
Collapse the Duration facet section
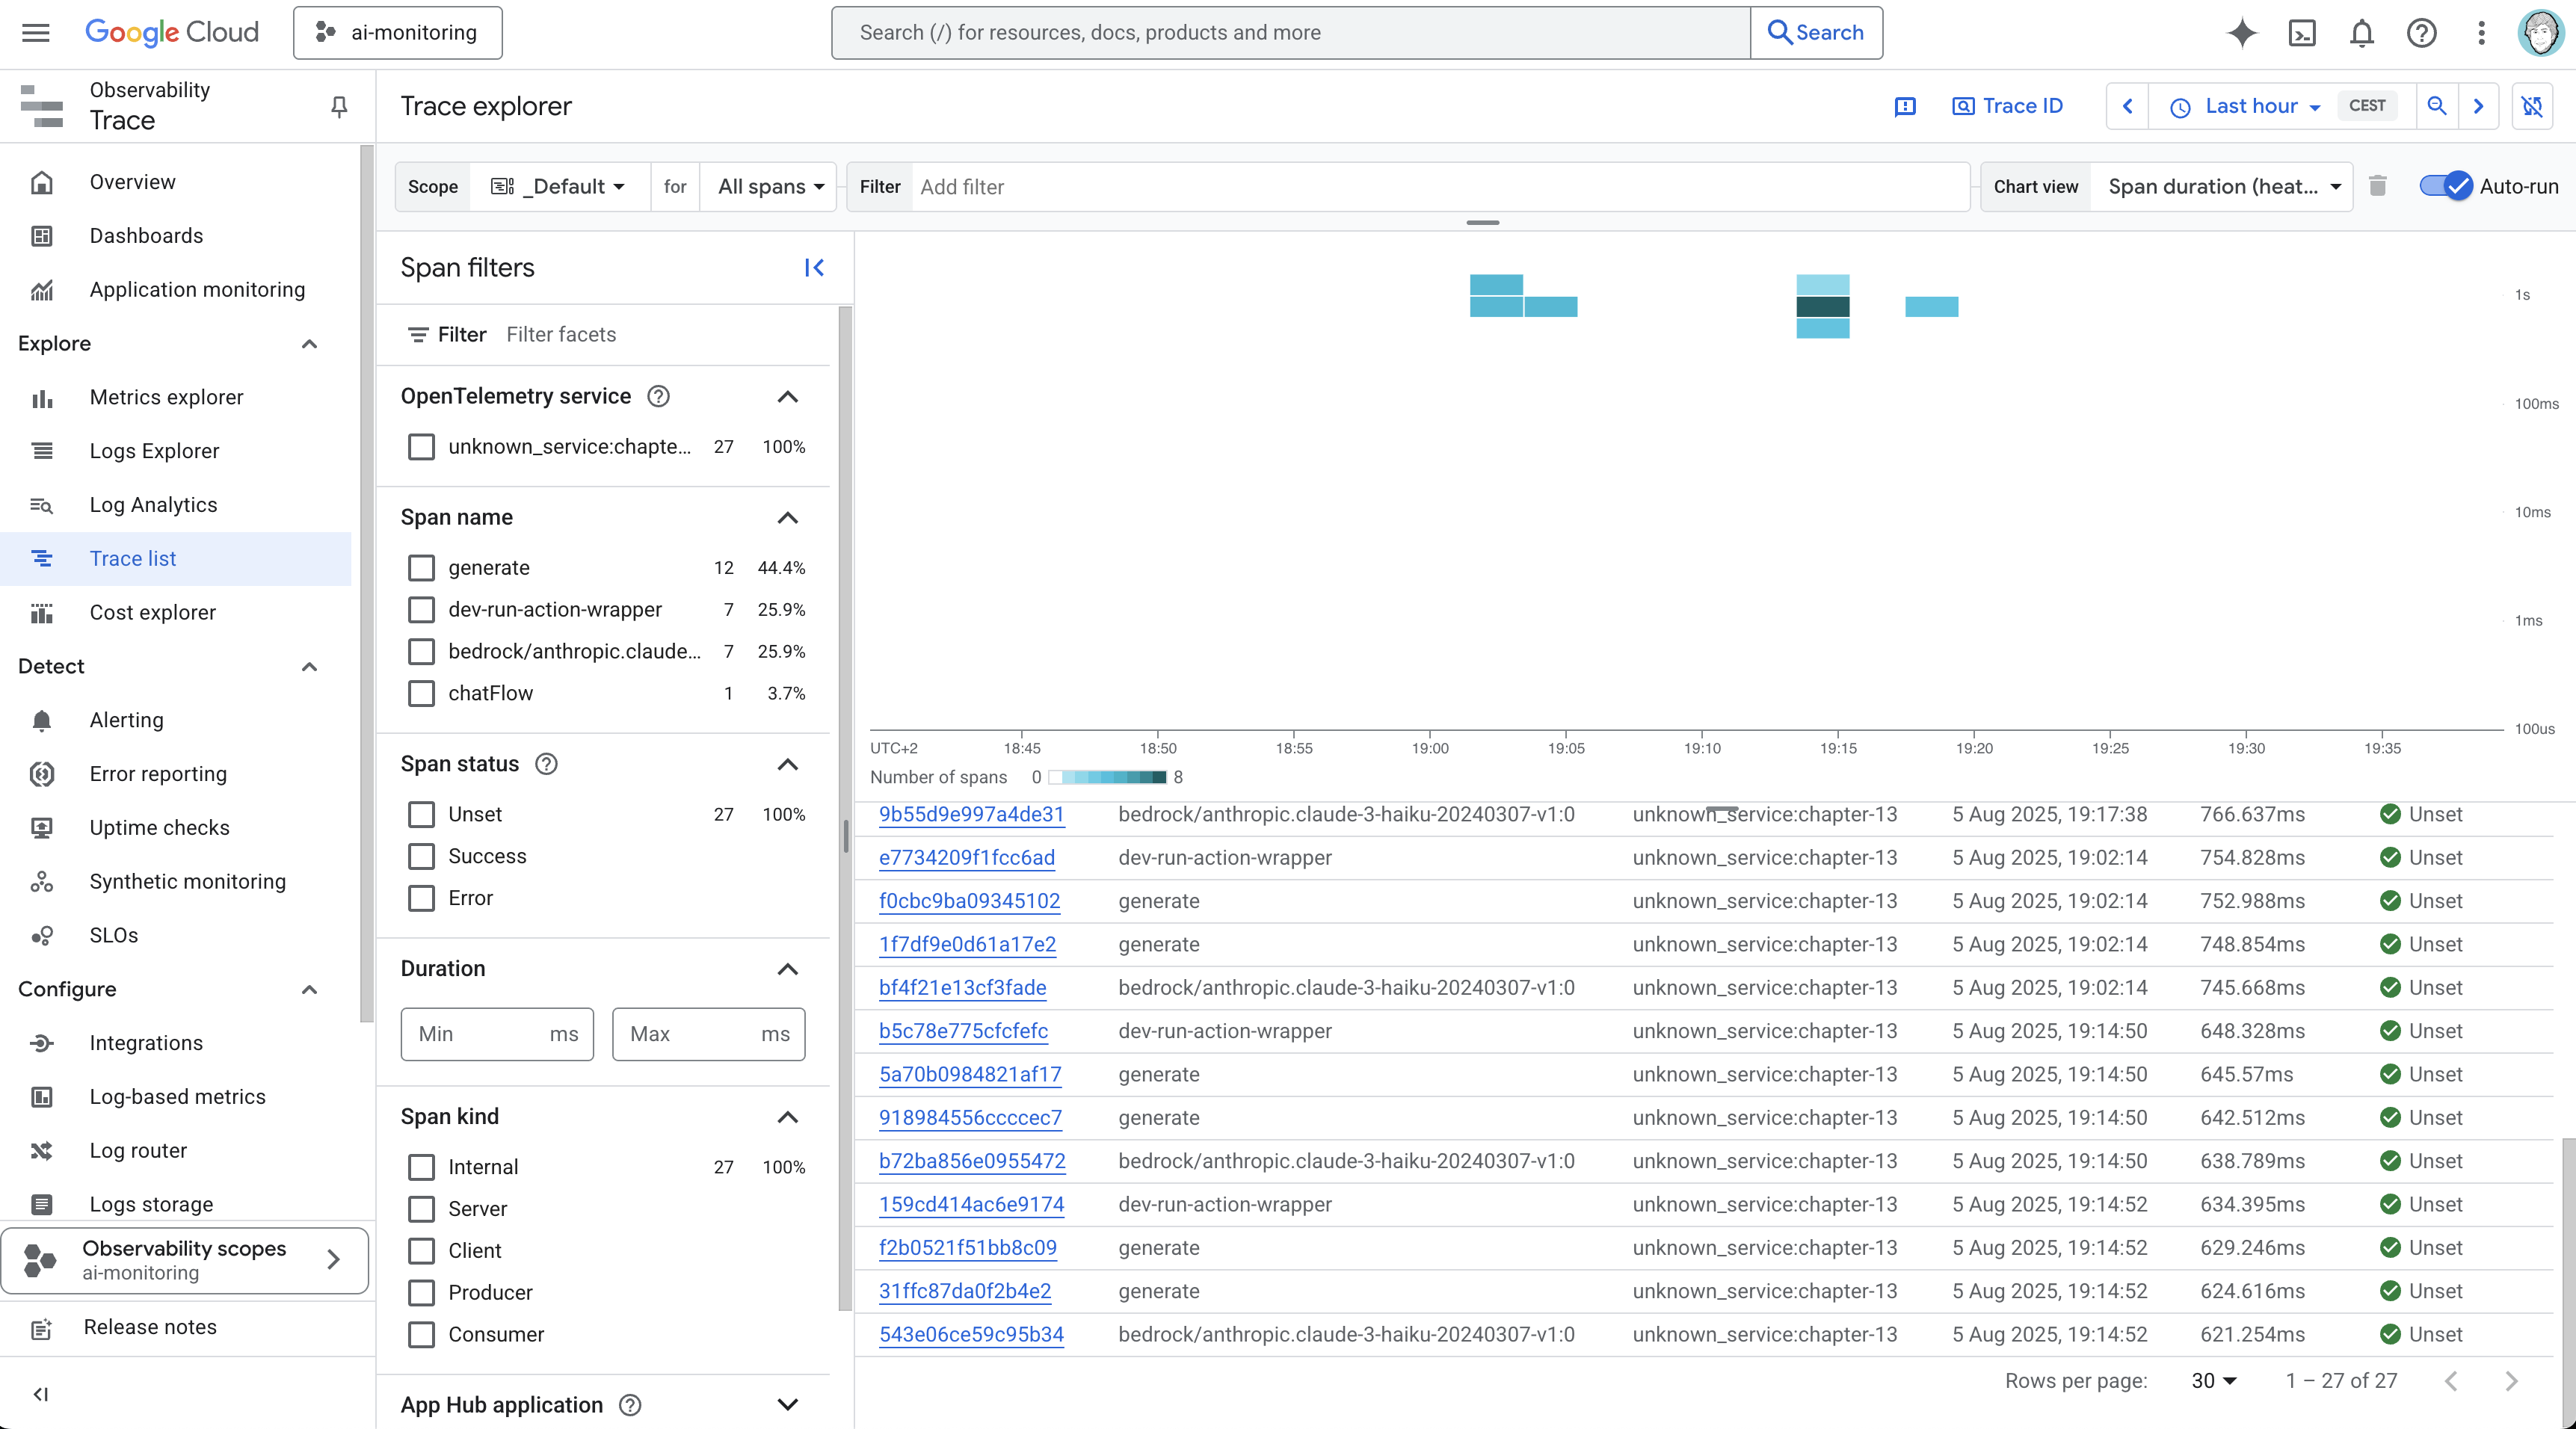788,969
